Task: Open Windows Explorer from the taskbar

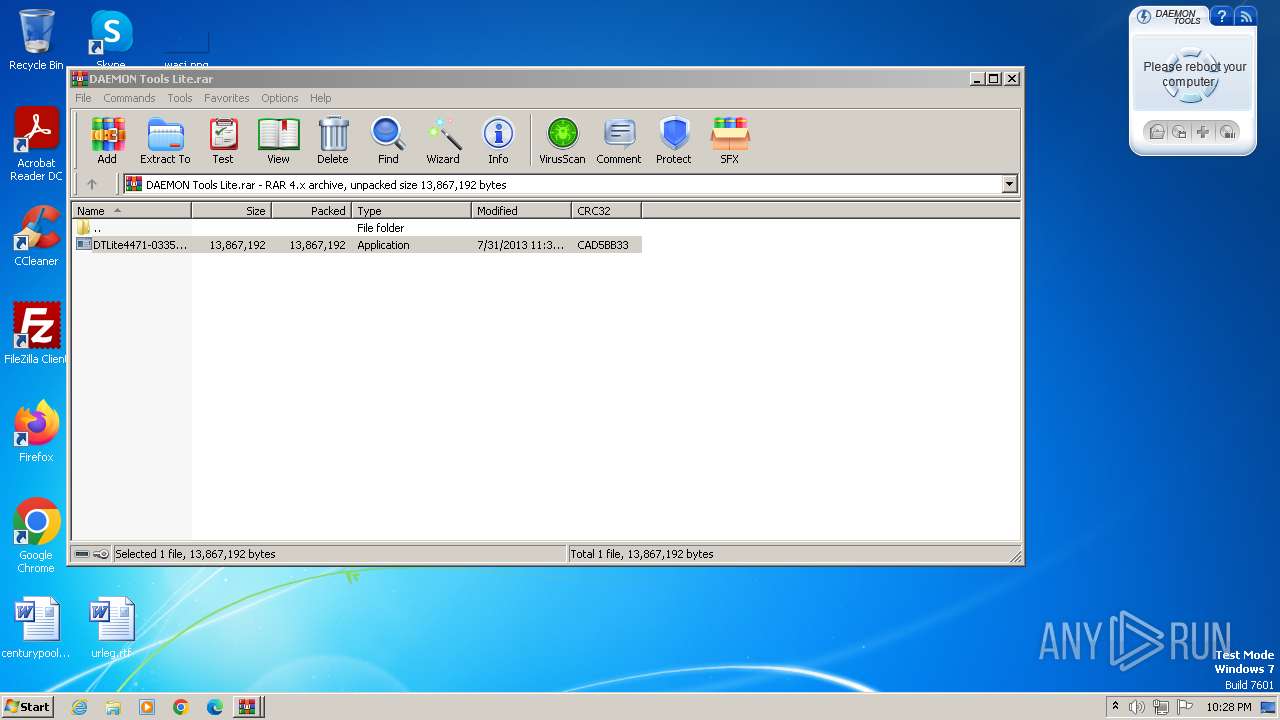Action: click(113, 707)
